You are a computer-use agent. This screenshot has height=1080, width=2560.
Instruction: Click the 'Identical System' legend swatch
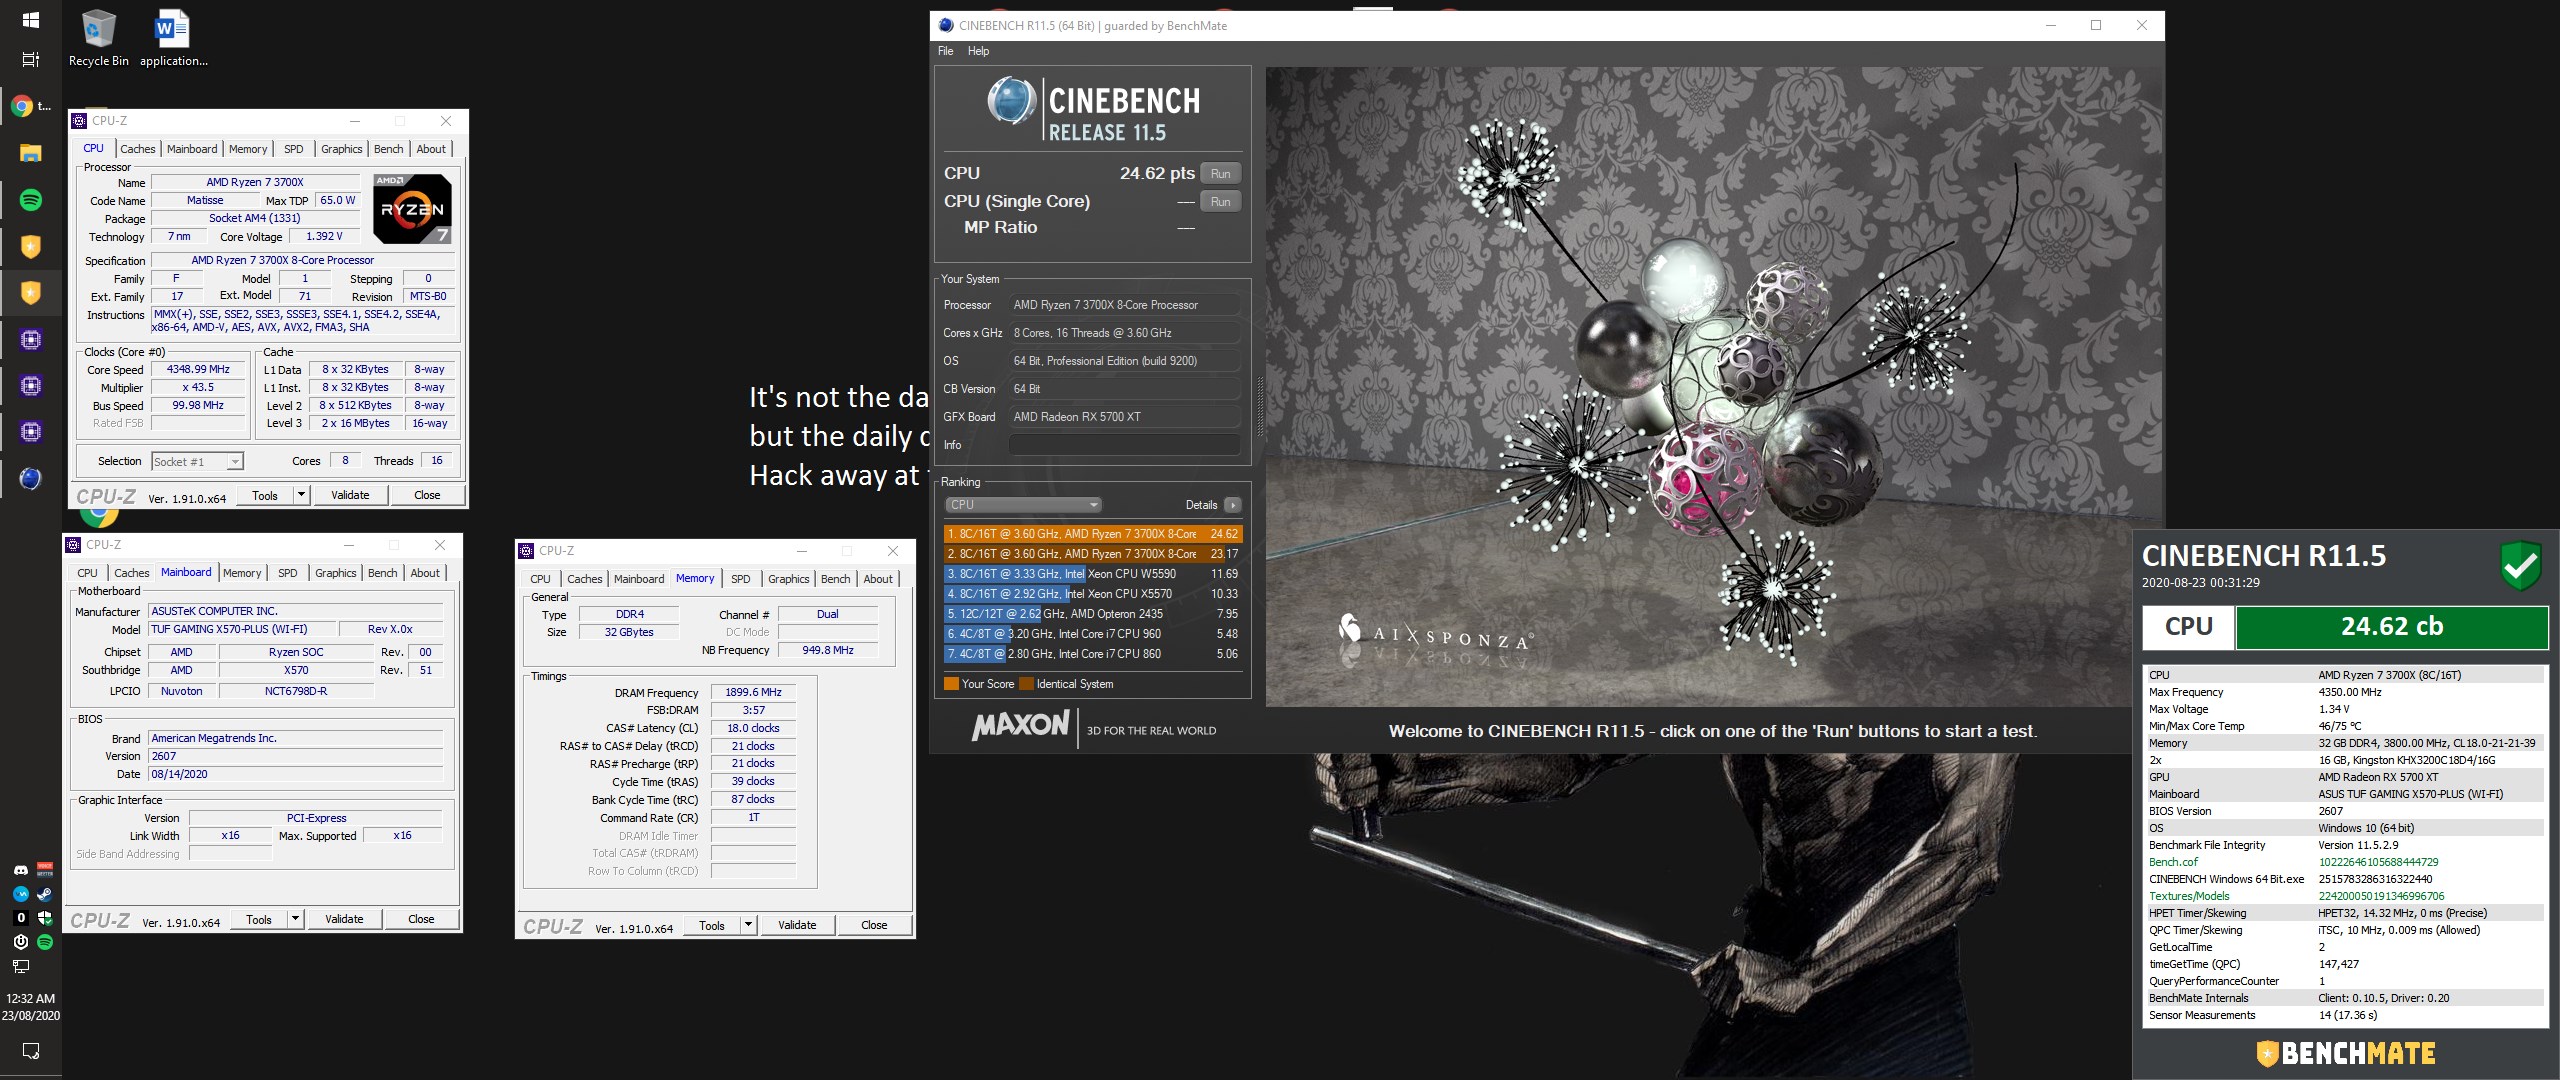(1026, 684)
